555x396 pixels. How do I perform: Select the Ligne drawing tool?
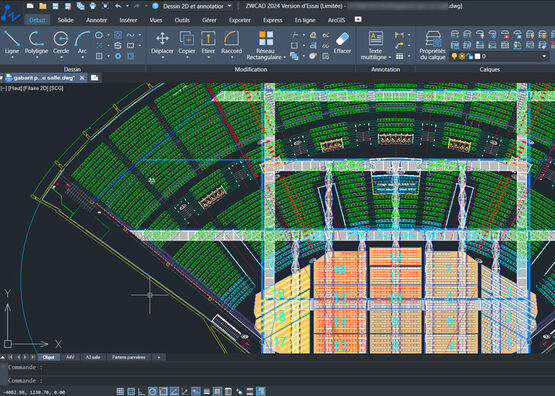[x=12, y=43]
